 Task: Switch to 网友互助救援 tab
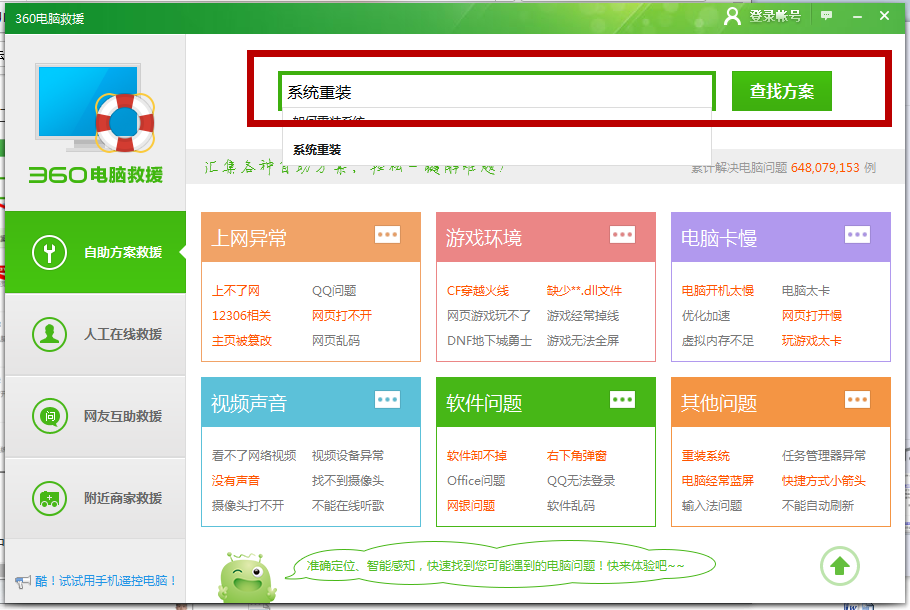[x=96, y=416]
